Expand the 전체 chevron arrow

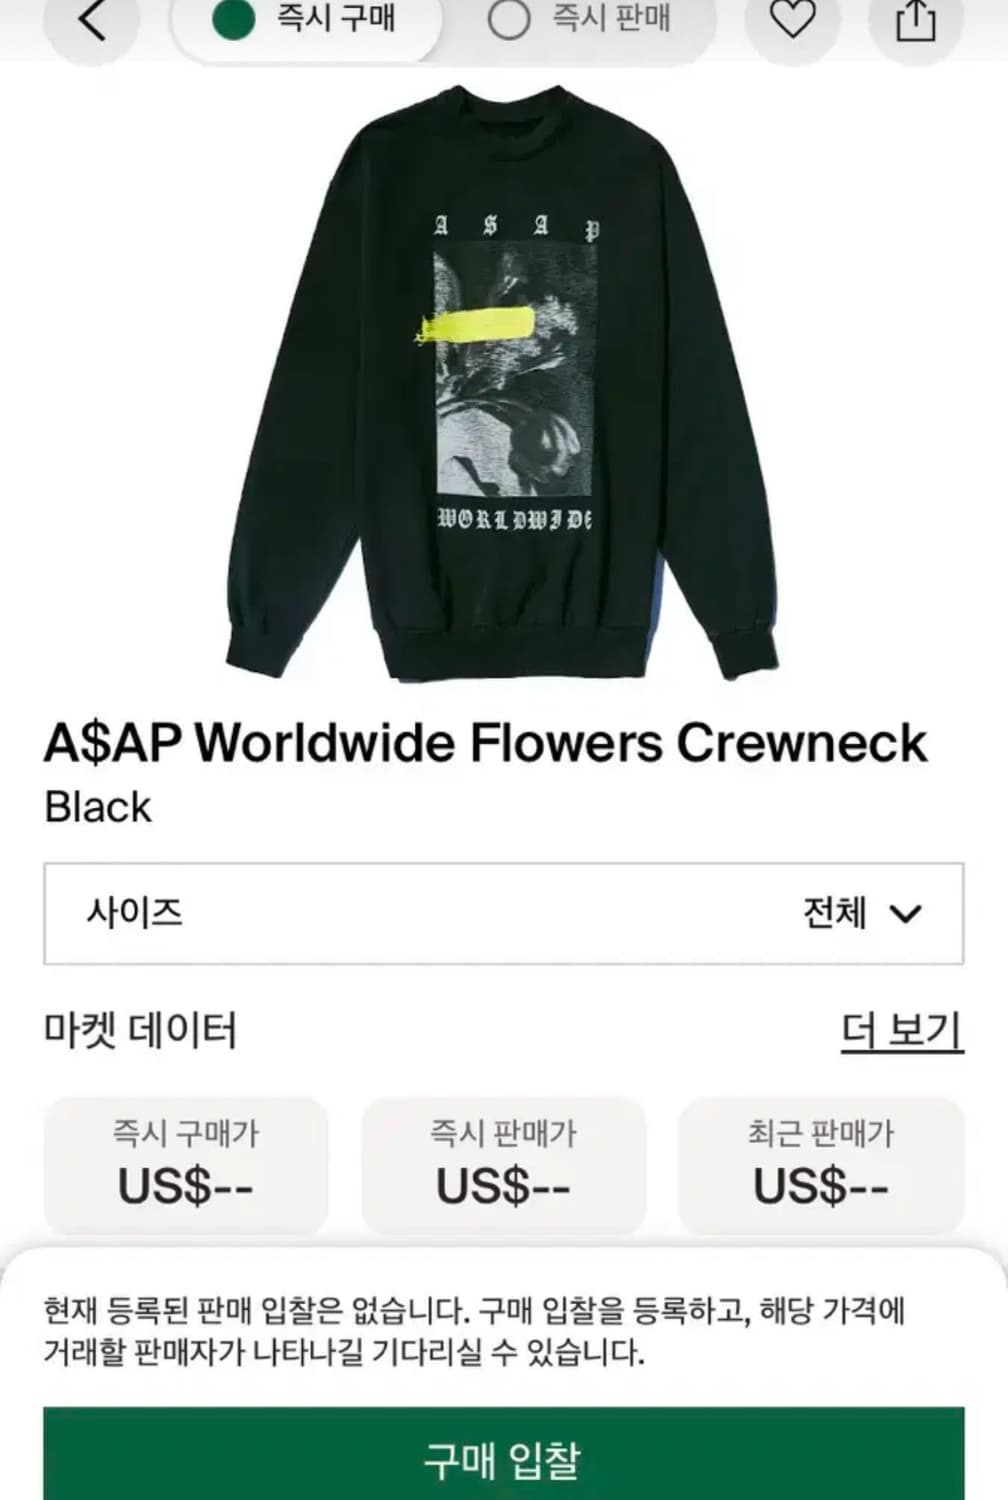(x=905, y=914)
